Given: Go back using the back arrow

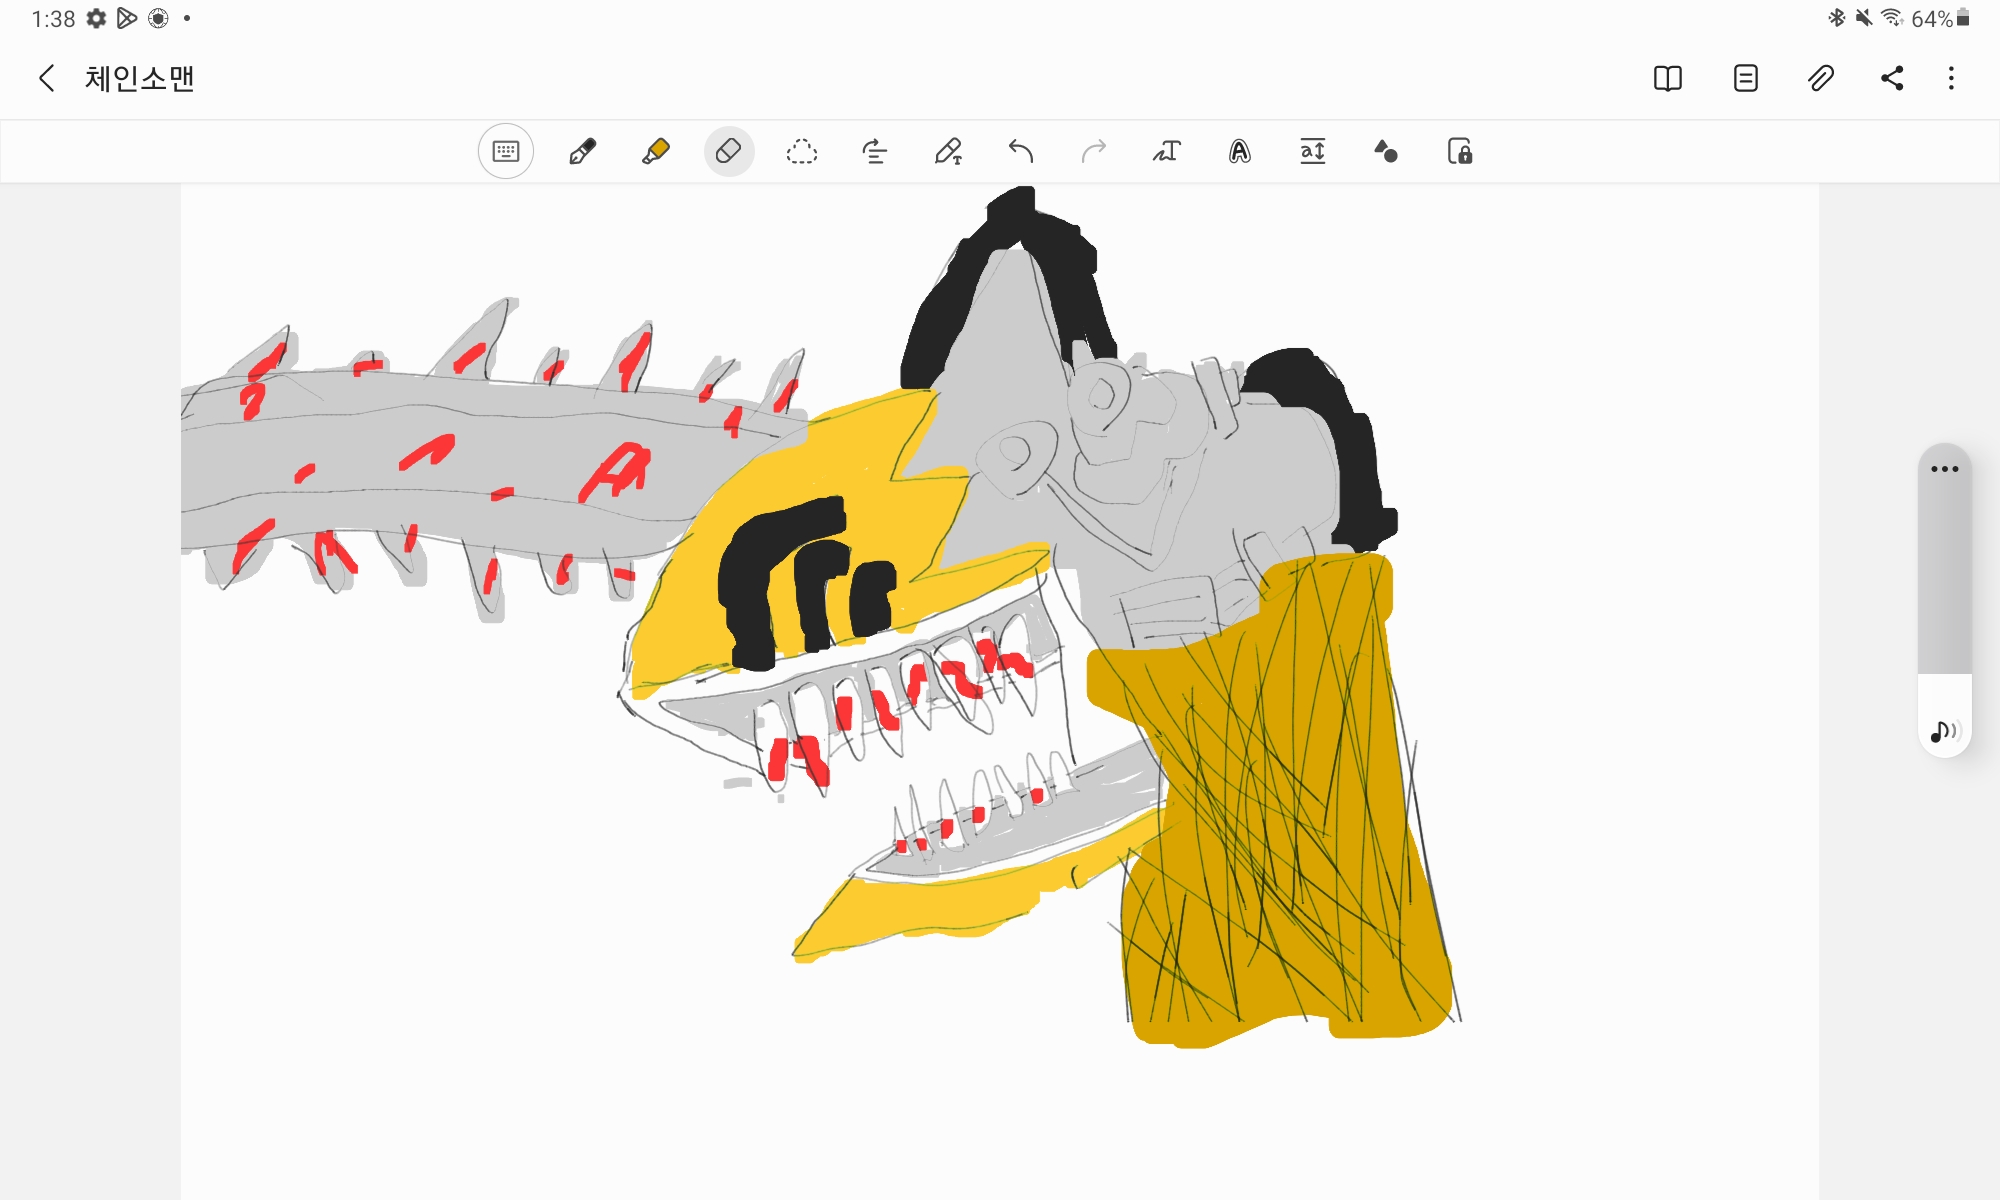Looking at the screenshot, I should [46, 78].
